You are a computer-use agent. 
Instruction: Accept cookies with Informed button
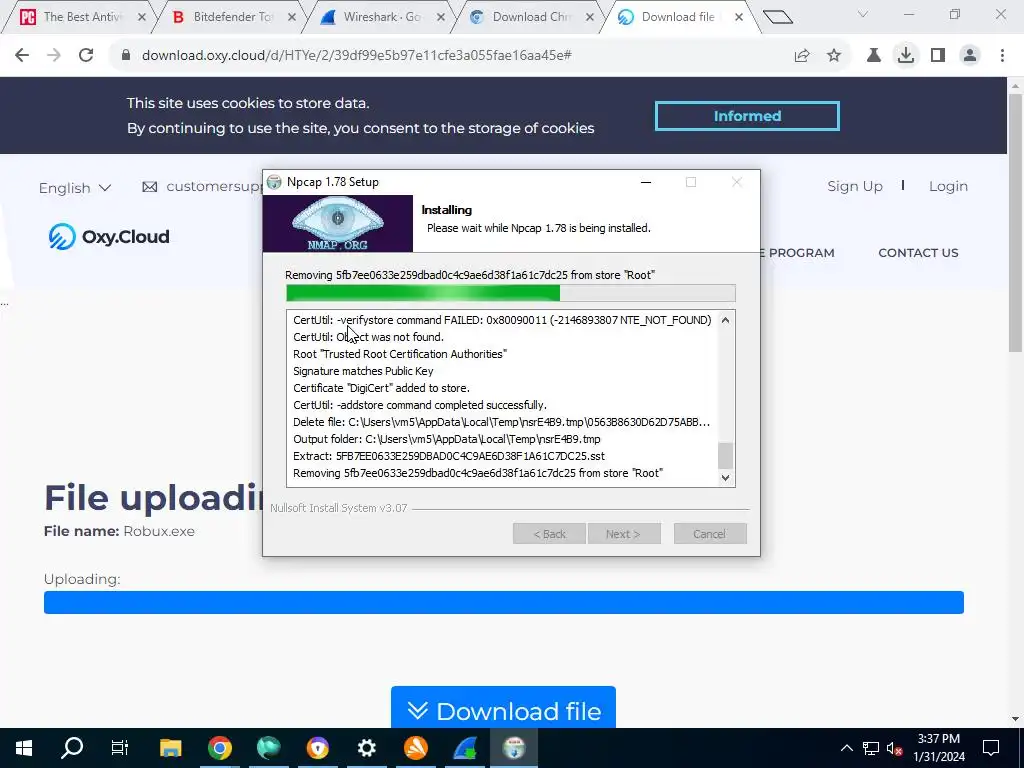(747, 116)
